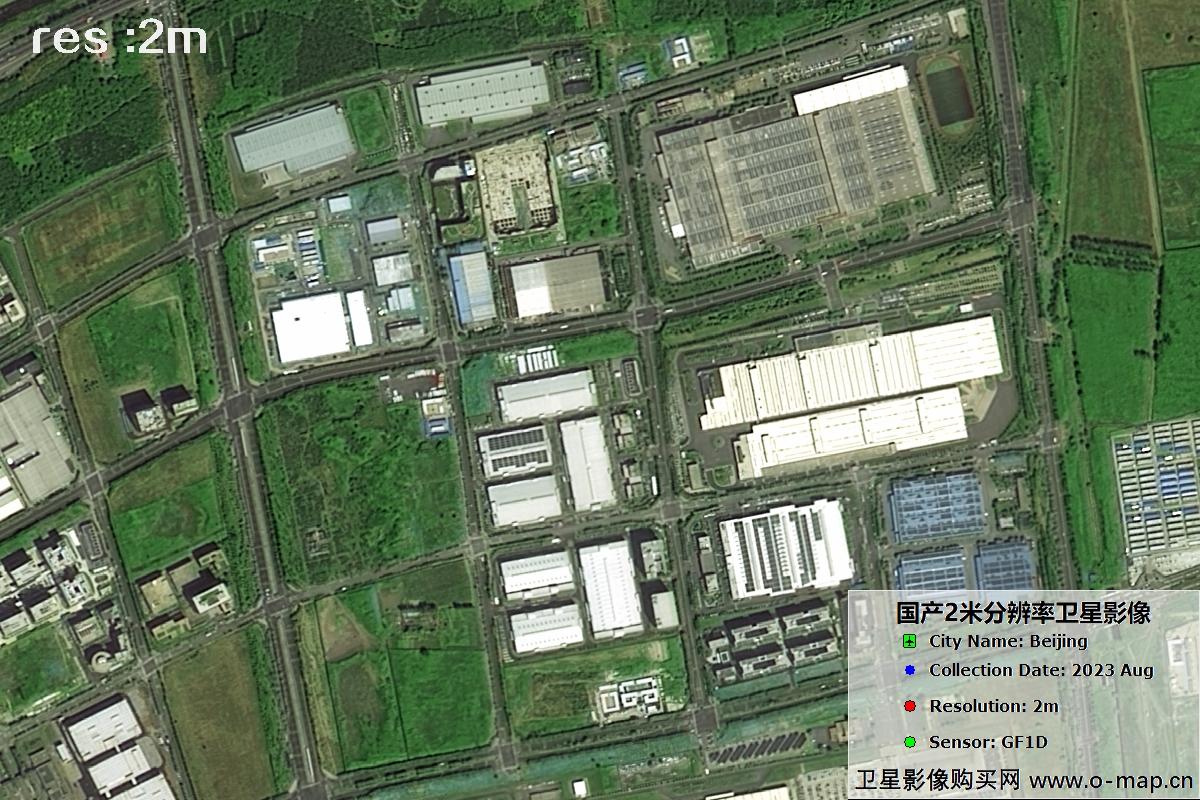This screenshot has width=1200, height=800.
Task: Click the green airplane icon beside City Name
Action: click(x=909, y=641)
